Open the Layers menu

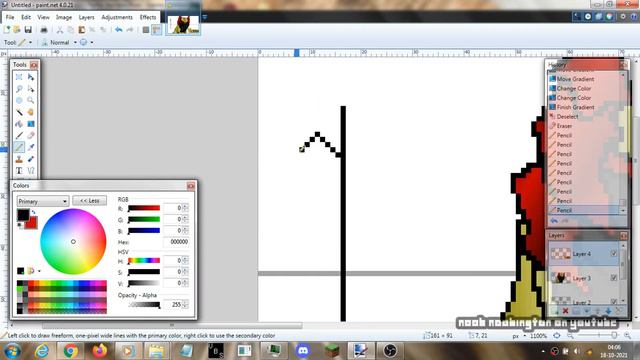click(x=86, y=17)
